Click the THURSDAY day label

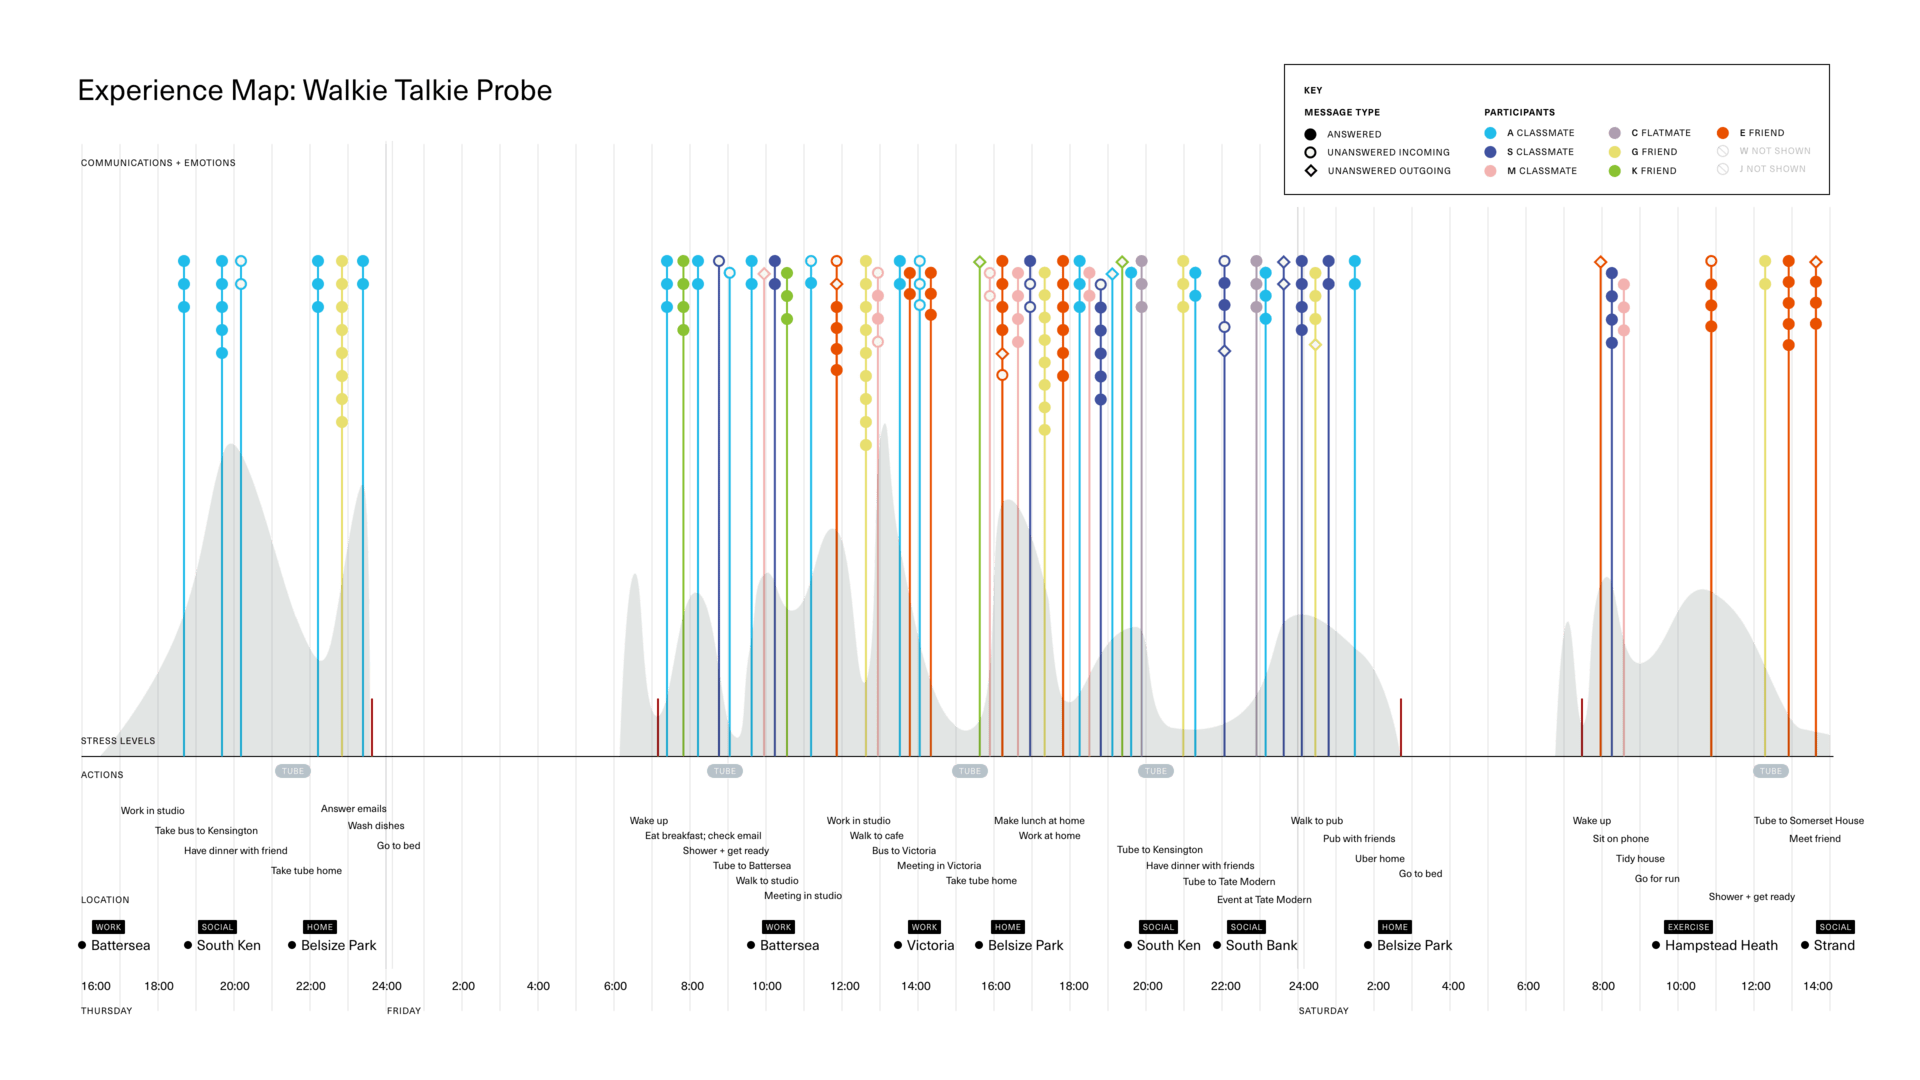[106, 1011]
